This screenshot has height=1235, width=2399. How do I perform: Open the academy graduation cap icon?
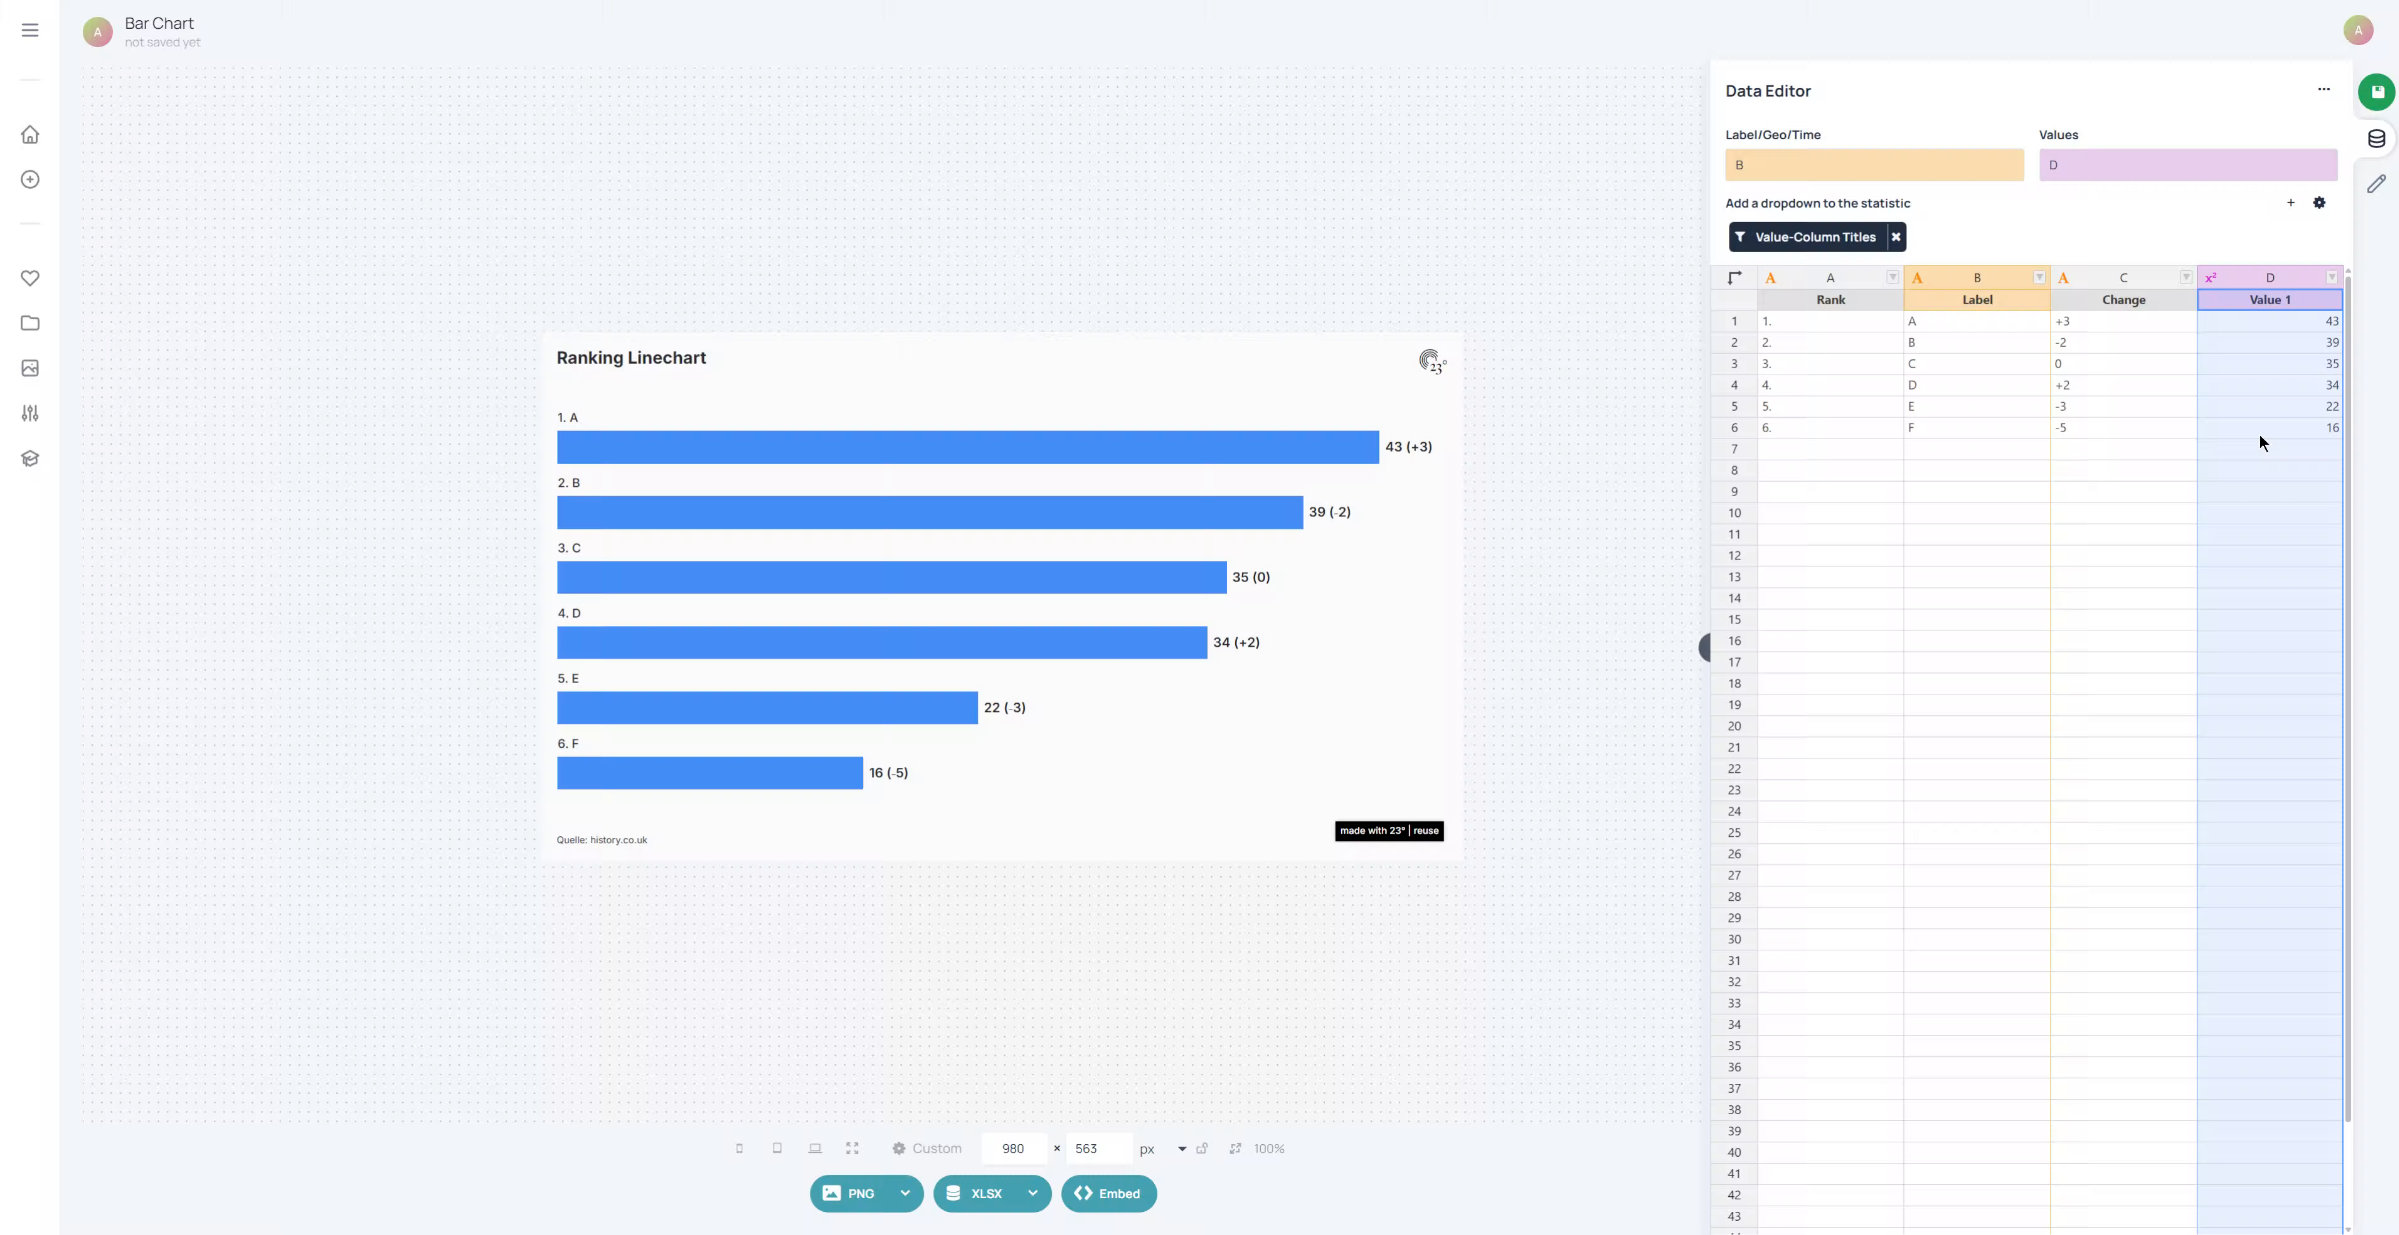30,458
